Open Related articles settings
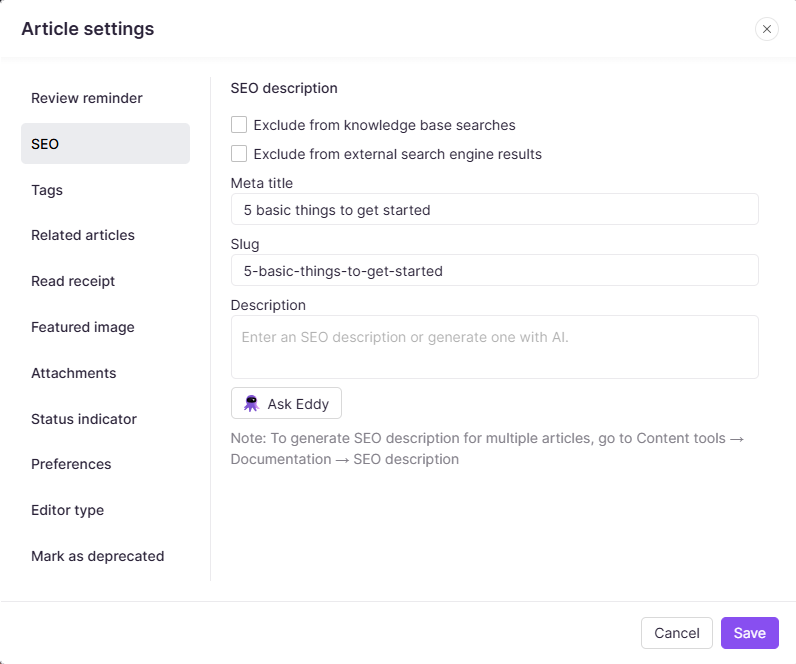This screenshot has width=796, height=664. 83,235
